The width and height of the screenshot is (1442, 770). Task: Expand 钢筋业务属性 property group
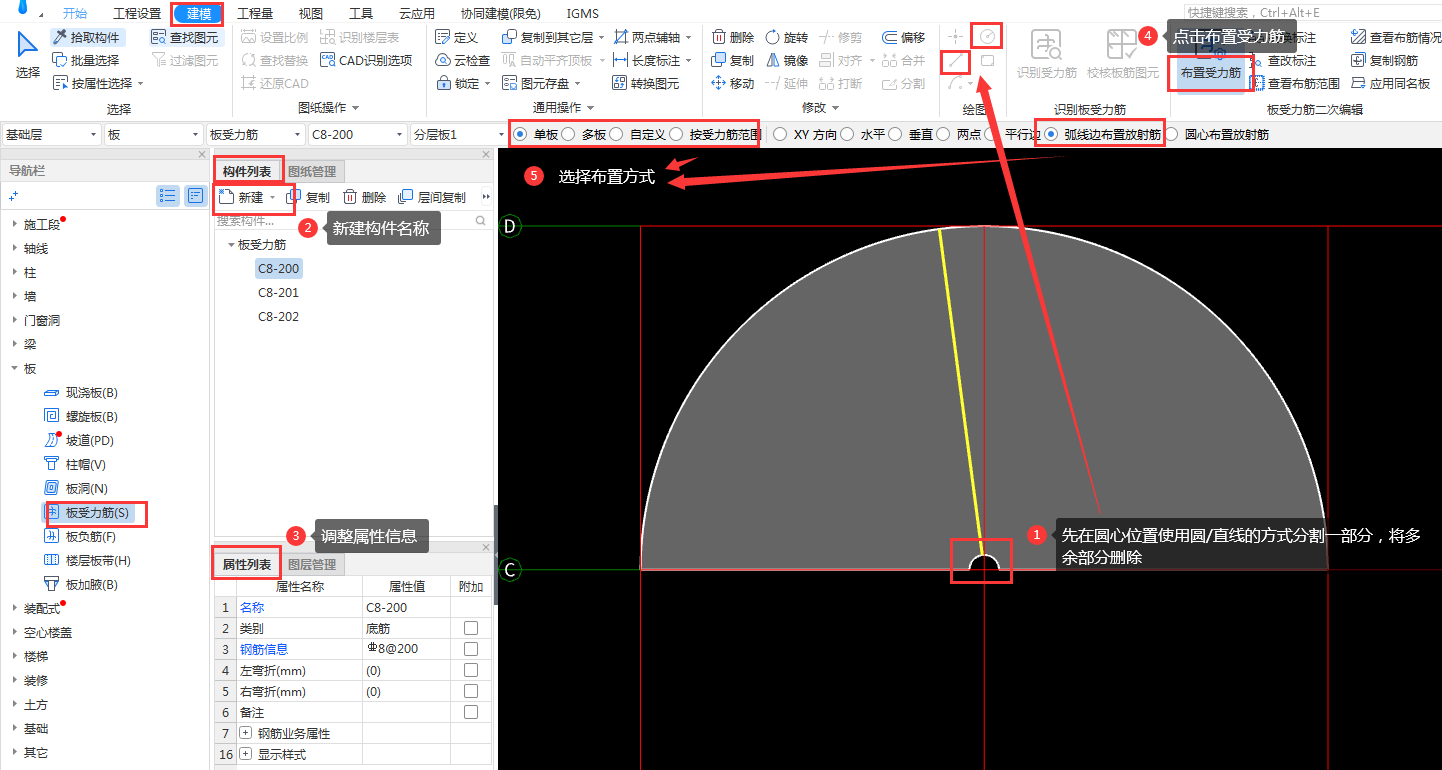tap(246, 733)
